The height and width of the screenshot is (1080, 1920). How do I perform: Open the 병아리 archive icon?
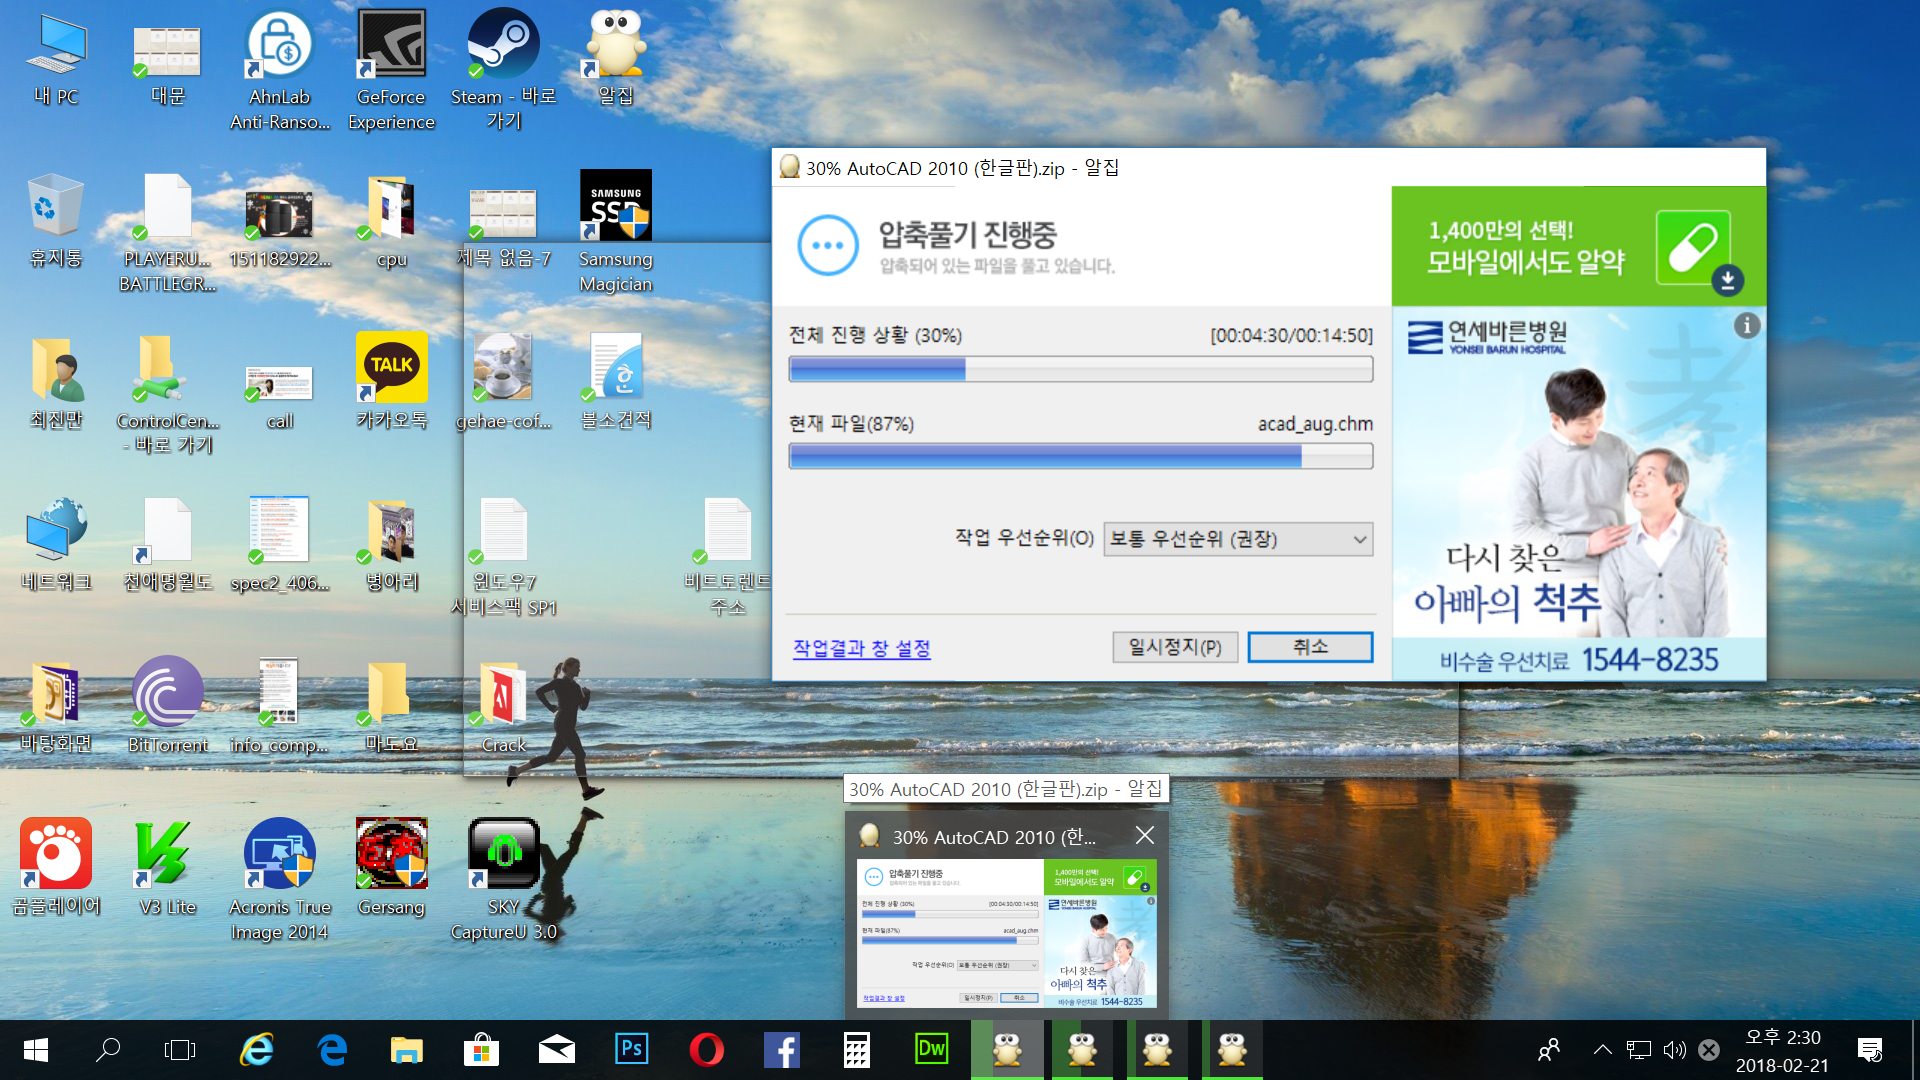(391, 545)
